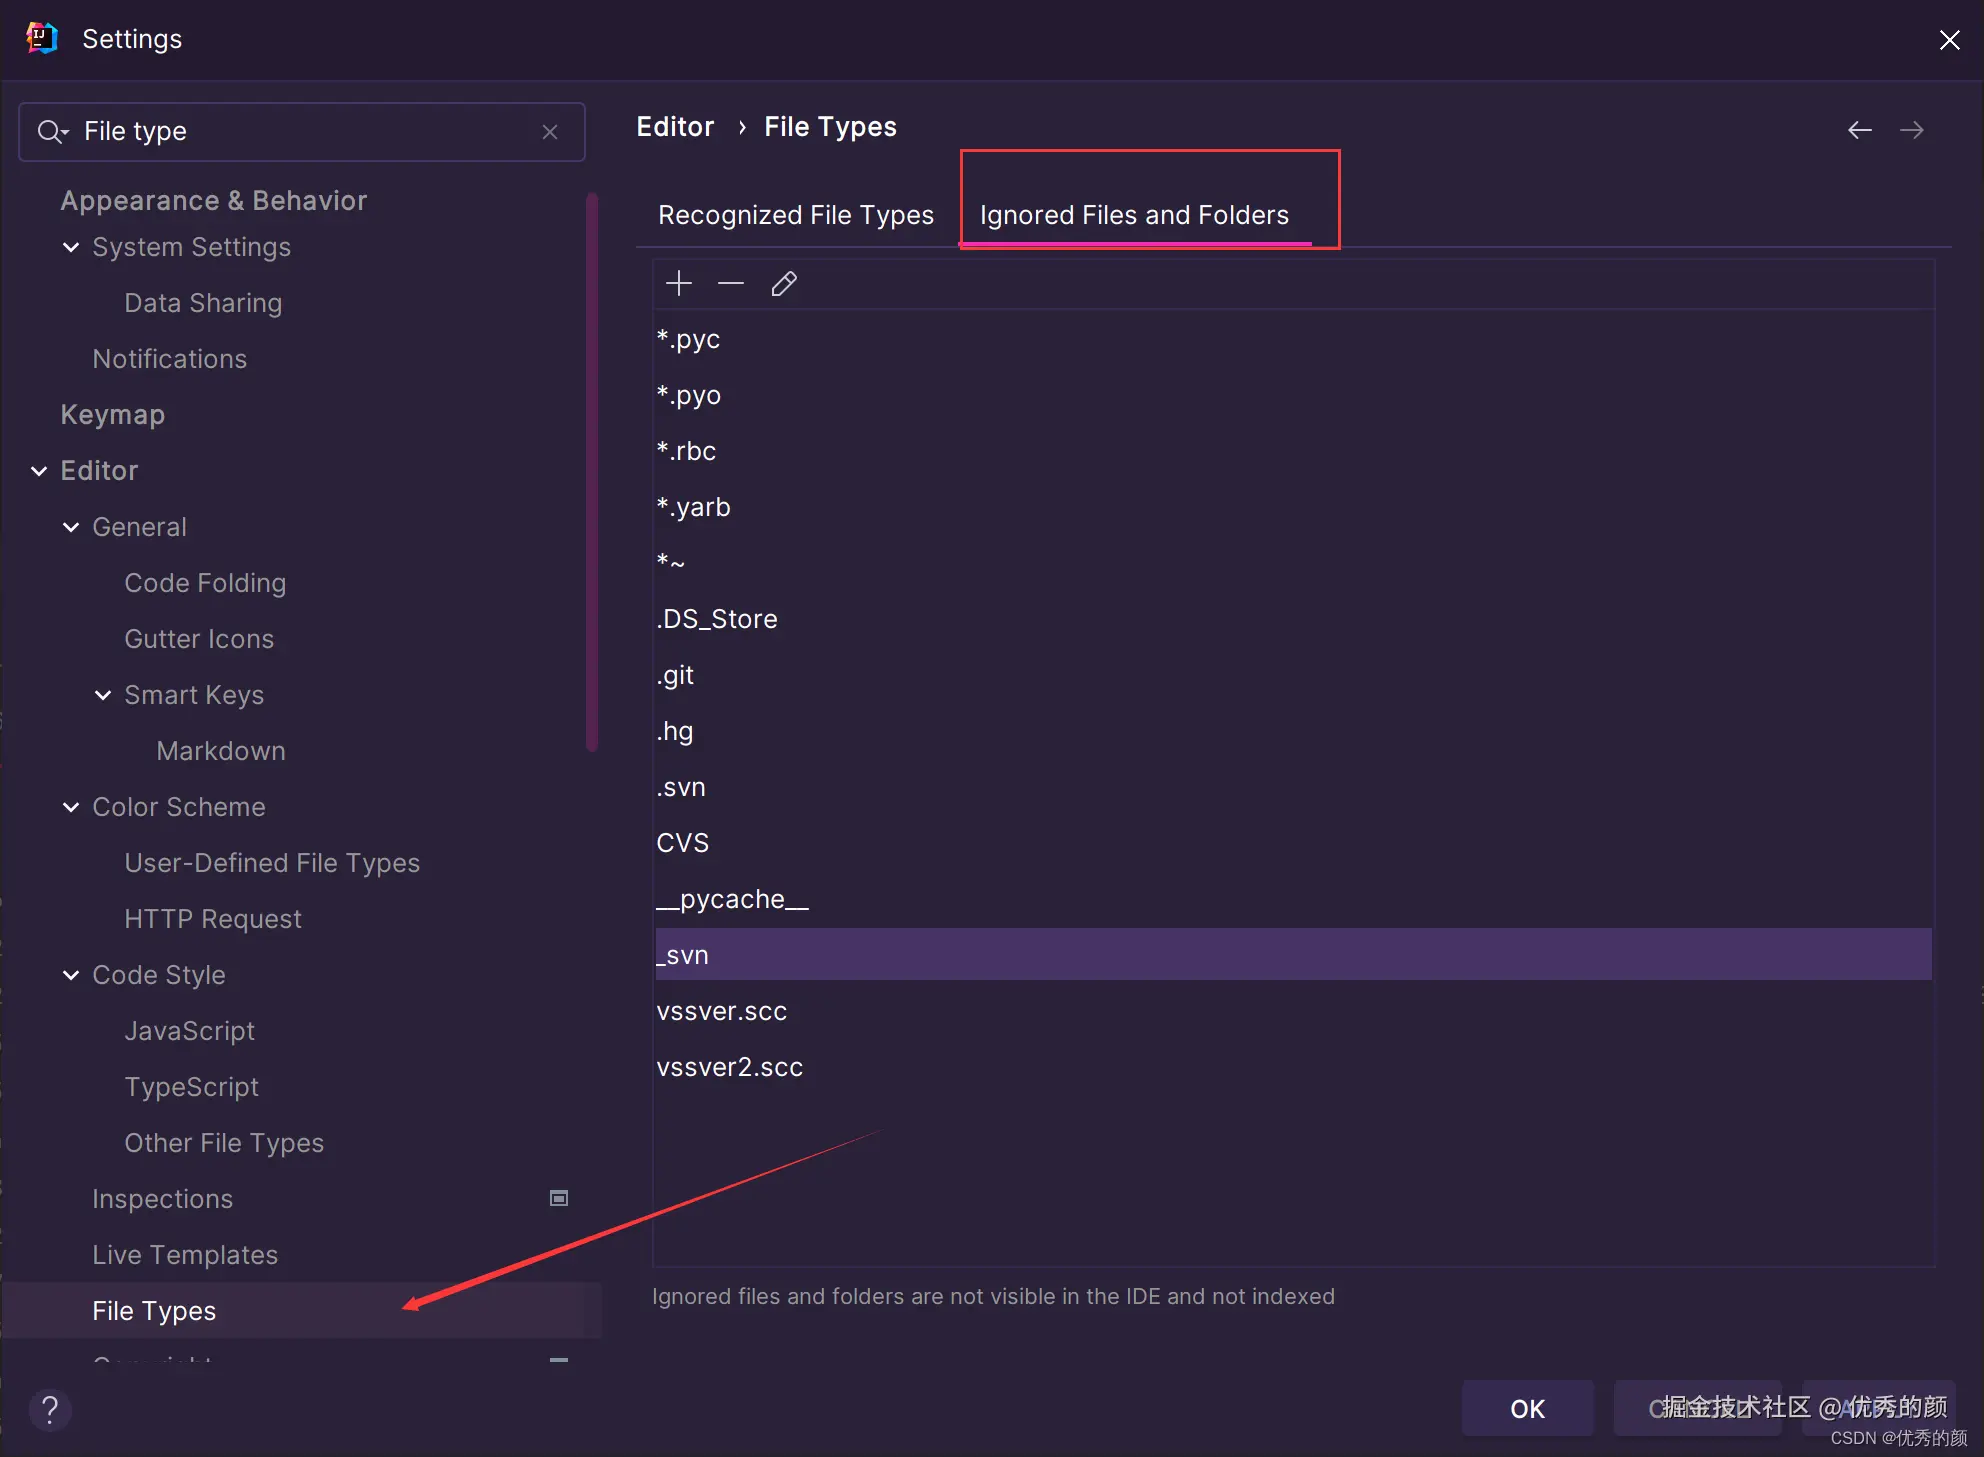Image resolution: width=1984 pixels, height=1457 pixels.
Task: Click the sidebar vertical scrollbar
Action: (x=592, y=470)
